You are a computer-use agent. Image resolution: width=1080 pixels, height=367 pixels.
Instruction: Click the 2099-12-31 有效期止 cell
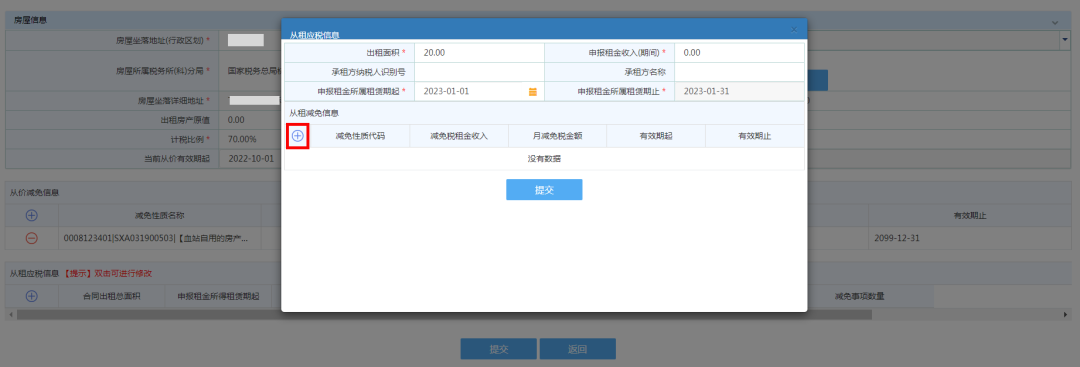tap(970, 238)
